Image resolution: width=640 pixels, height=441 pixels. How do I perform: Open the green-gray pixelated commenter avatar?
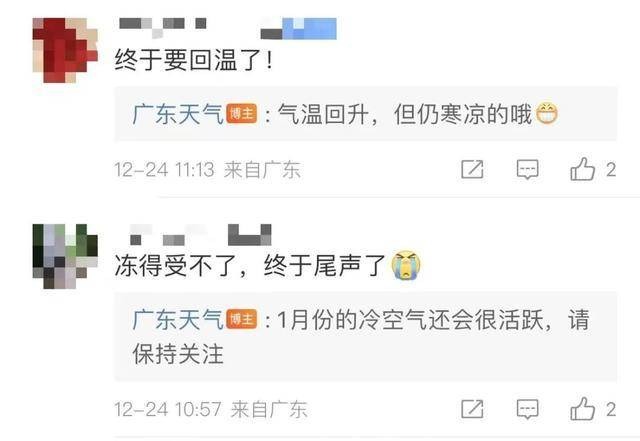[x=65, y=256]
